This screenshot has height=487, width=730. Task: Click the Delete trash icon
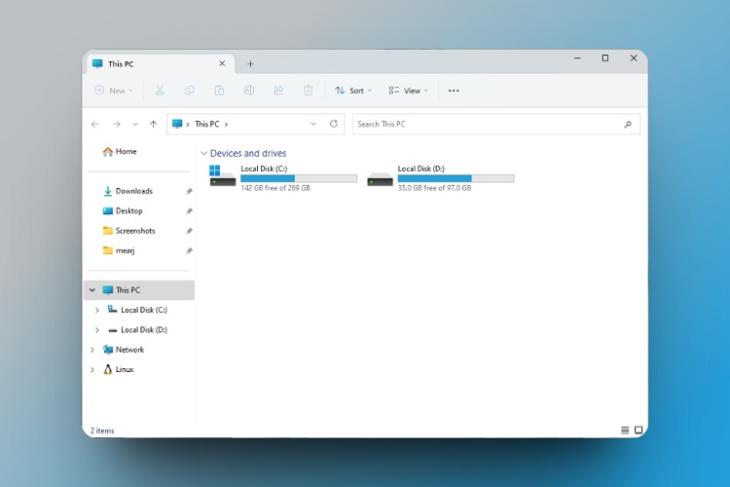tap(308, 90)
